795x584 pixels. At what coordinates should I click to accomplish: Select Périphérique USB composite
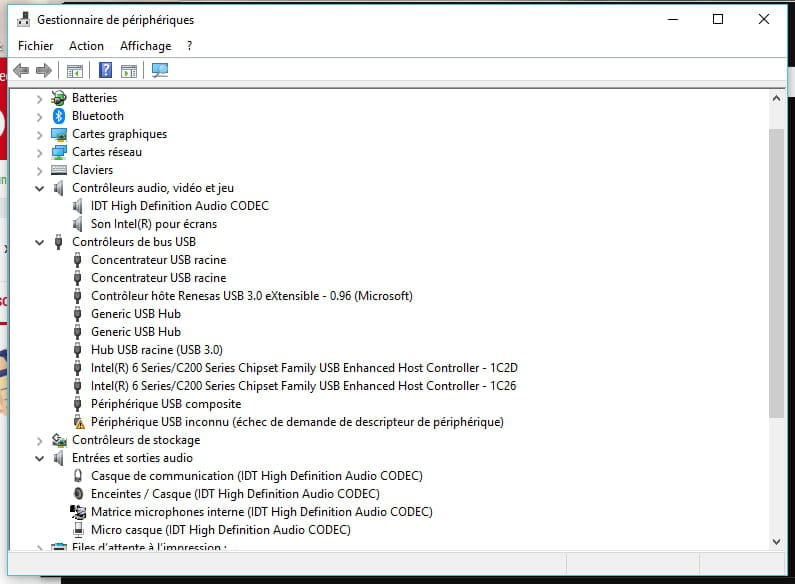pyautogui.click(x=166, y=404)
